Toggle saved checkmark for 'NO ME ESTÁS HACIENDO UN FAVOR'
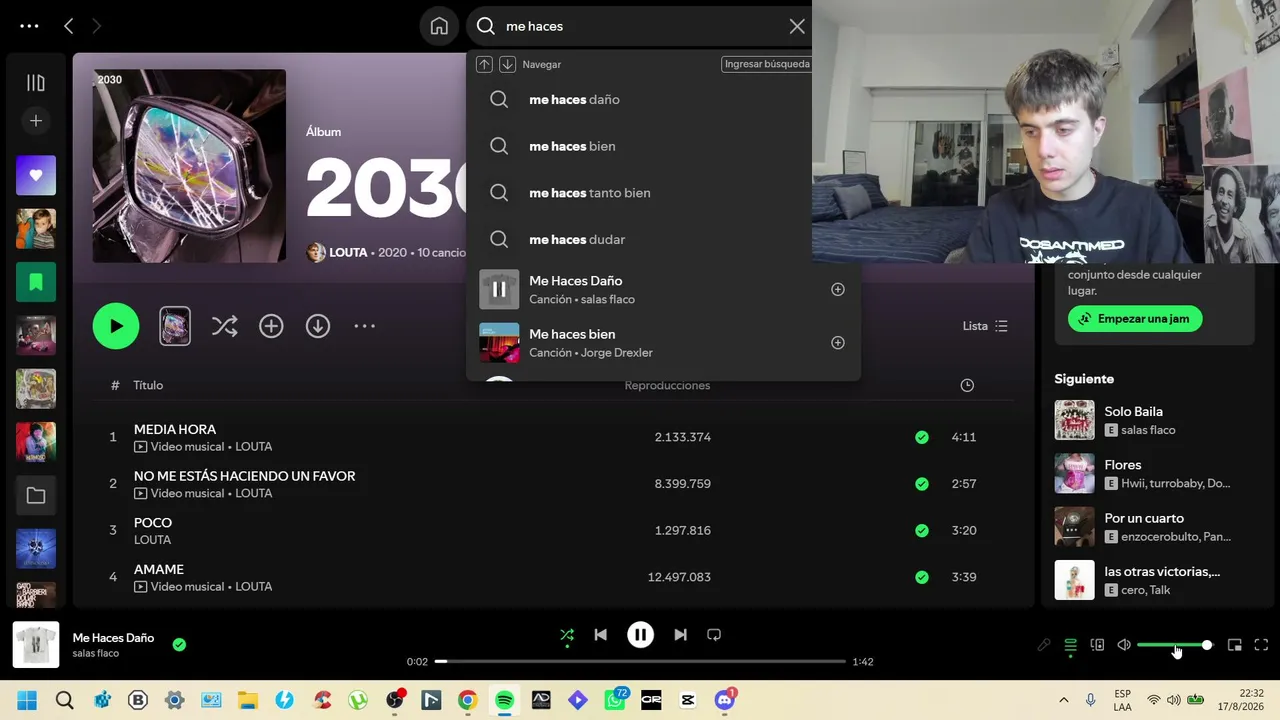Screen dimensions: 1280x720 921,484
